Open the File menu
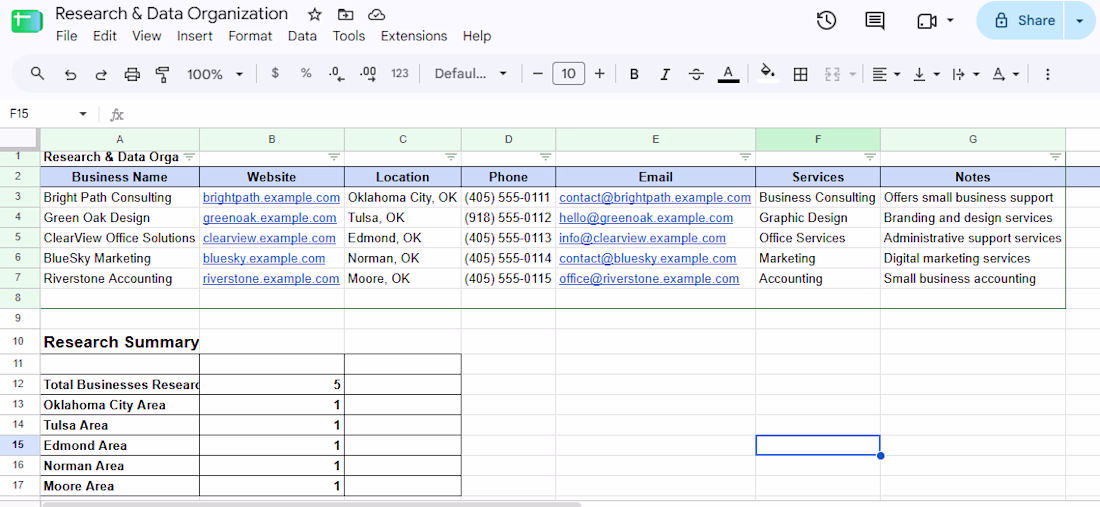1100x507 pixels. point(67,36)
